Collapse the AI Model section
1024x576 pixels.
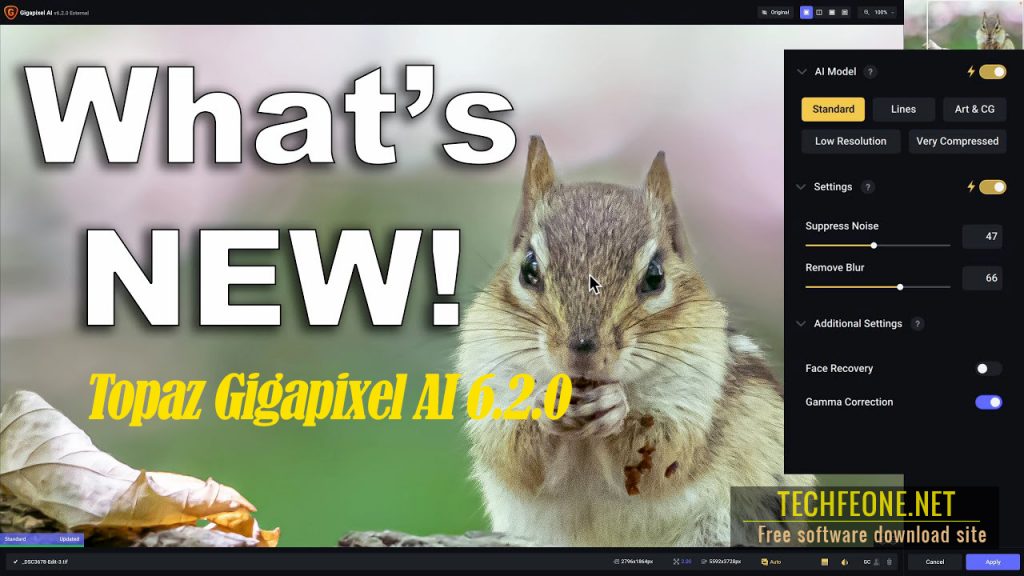tap(801, 72)
